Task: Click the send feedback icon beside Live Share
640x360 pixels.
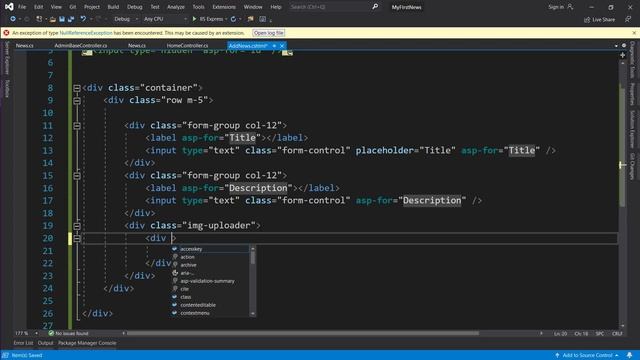Action: [628, 19]
